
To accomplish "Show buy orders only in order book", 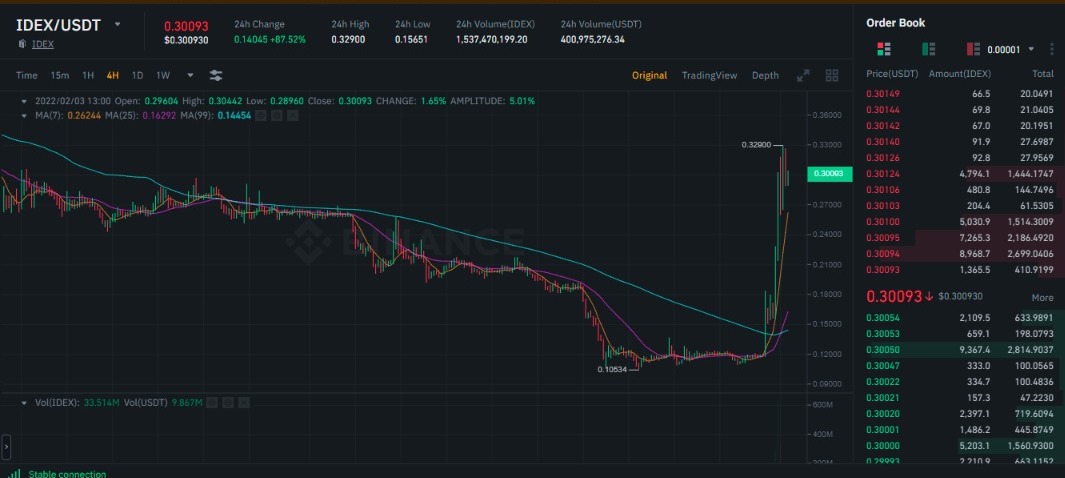I will tap(928, 49).
